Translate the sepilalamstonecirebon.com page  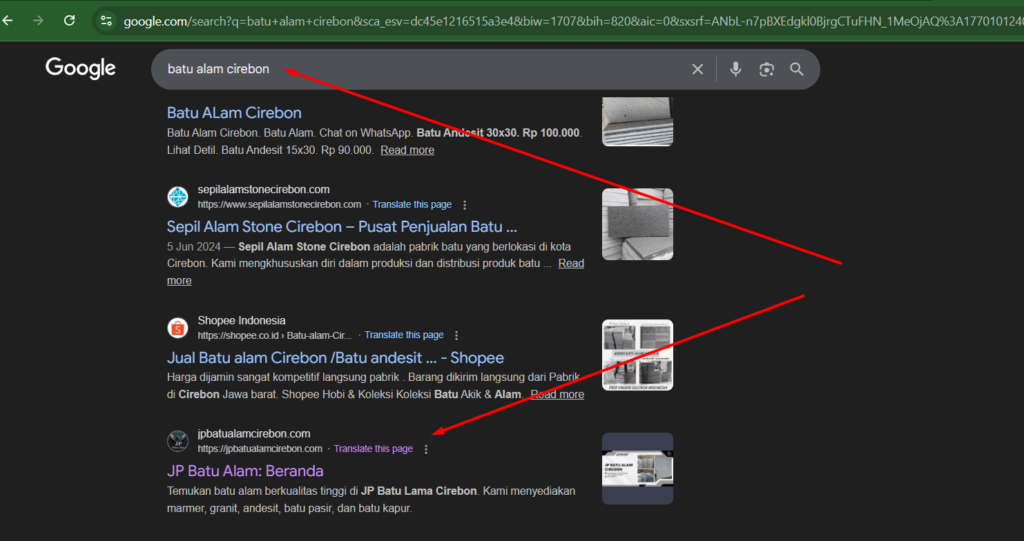click(x=410, y=205)
